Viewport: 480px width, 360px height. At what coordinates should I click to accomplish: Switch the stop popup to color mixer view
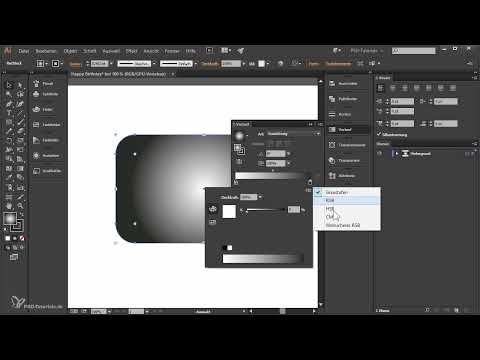point(213,209)
